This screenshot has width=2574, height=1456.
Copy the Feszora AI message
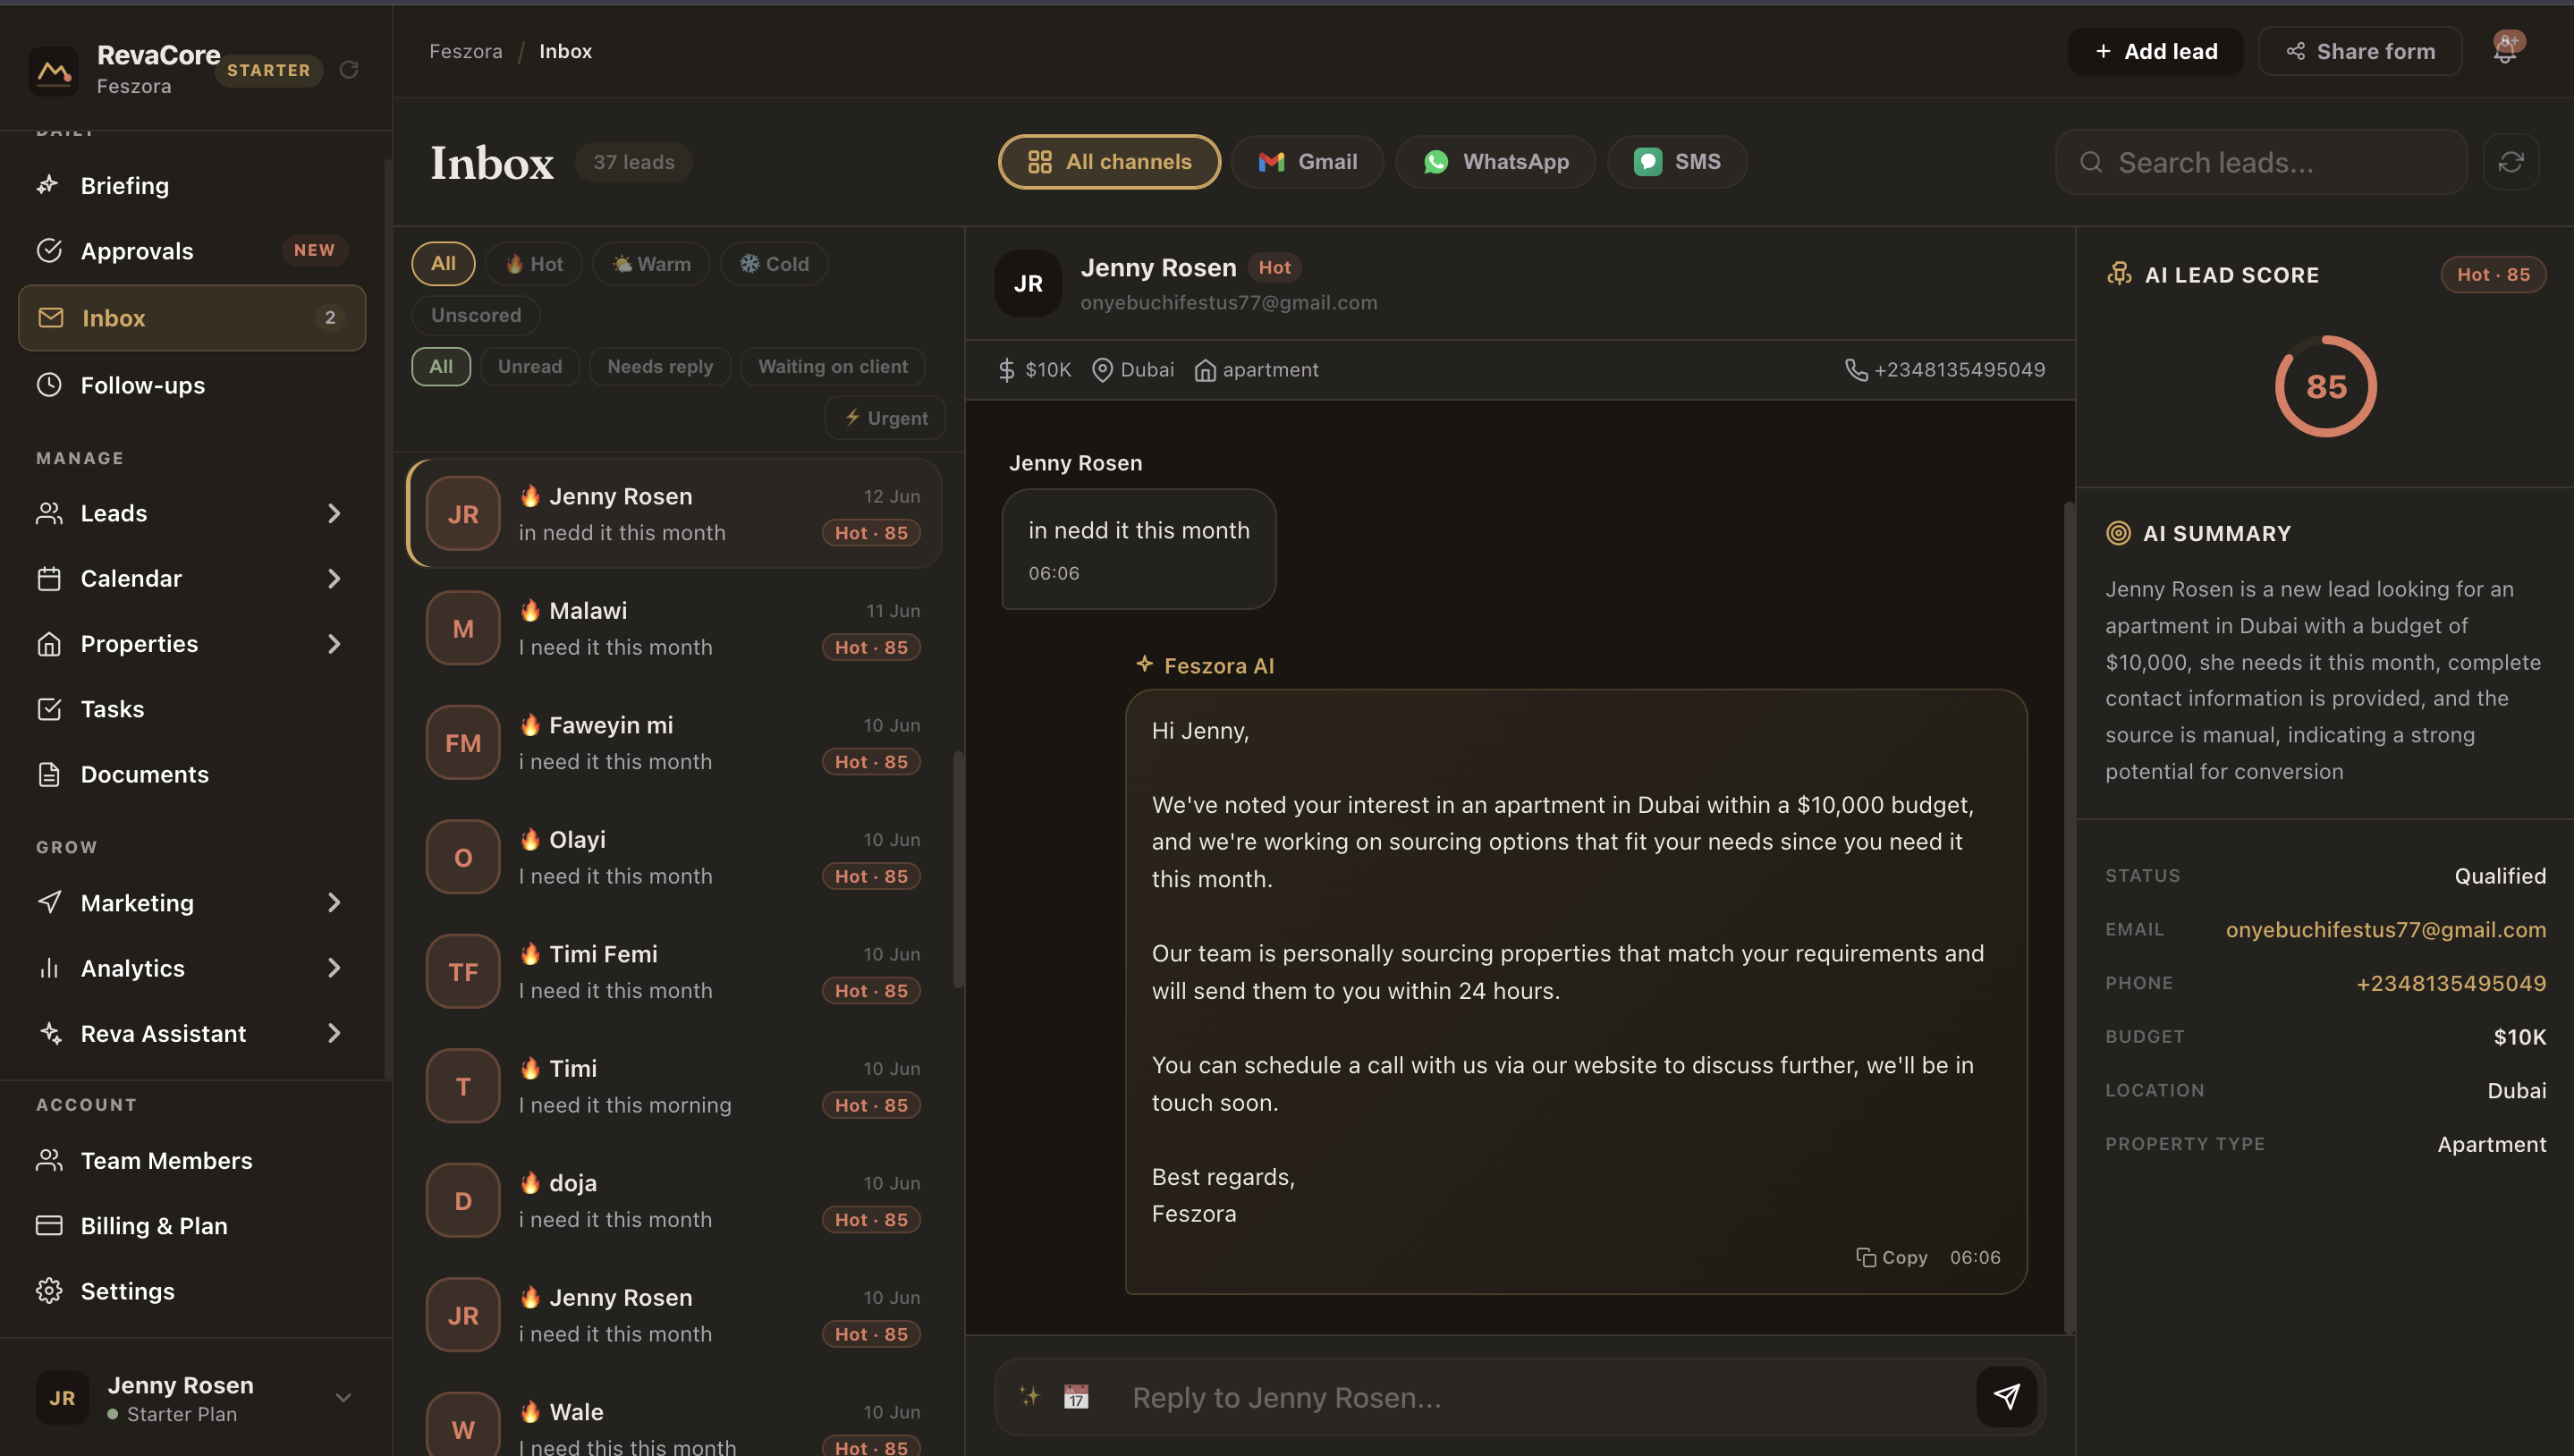pos(1892,1257)
